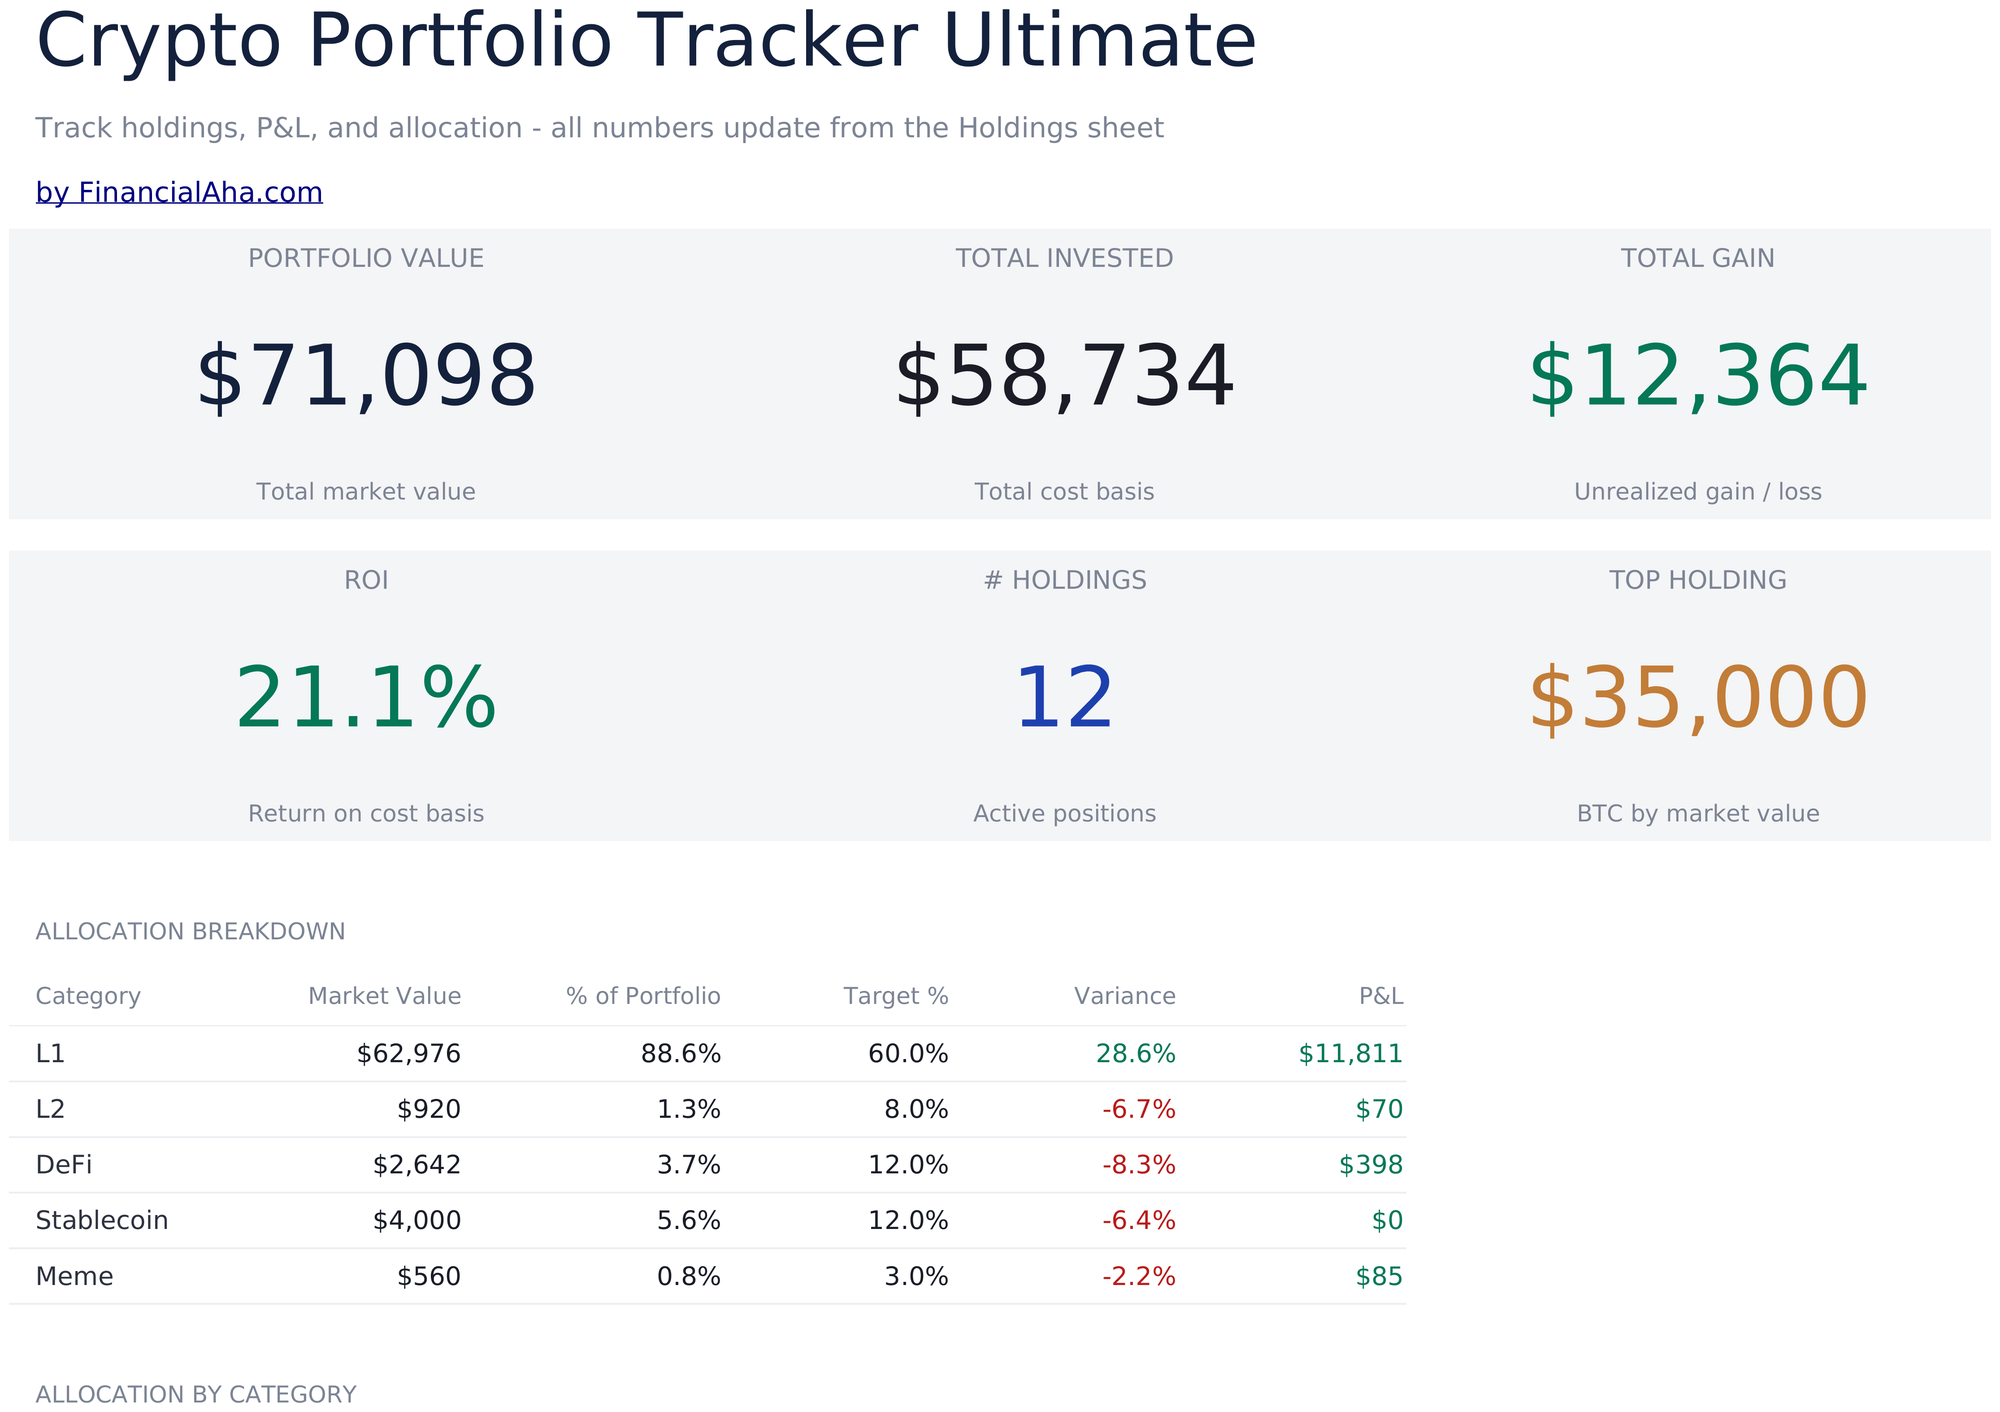Select the DeFi target cell 12.0%

(908, 1165)
